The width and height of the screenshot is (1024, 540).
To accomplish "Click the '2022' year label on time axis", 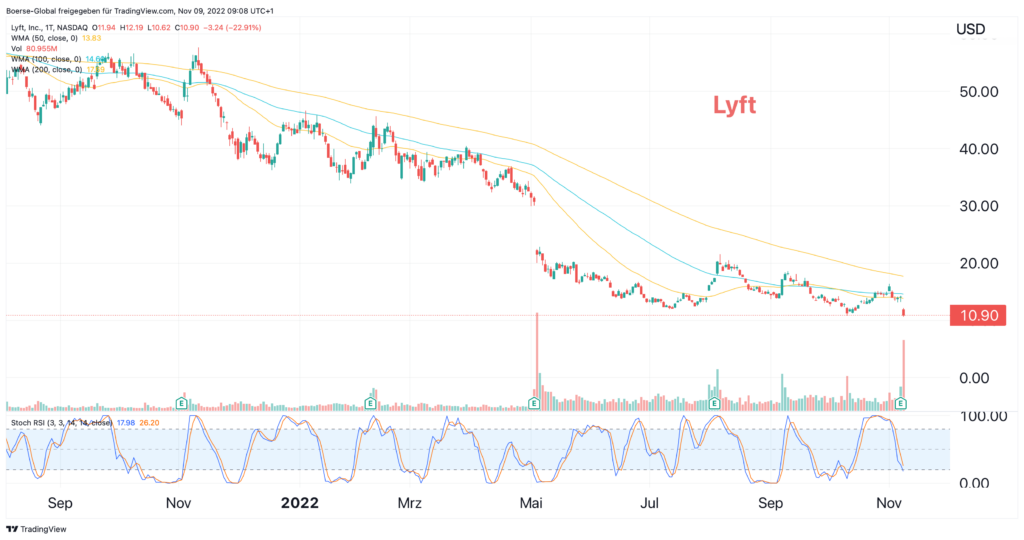I will pyautogui.click(x=300, y=503).
